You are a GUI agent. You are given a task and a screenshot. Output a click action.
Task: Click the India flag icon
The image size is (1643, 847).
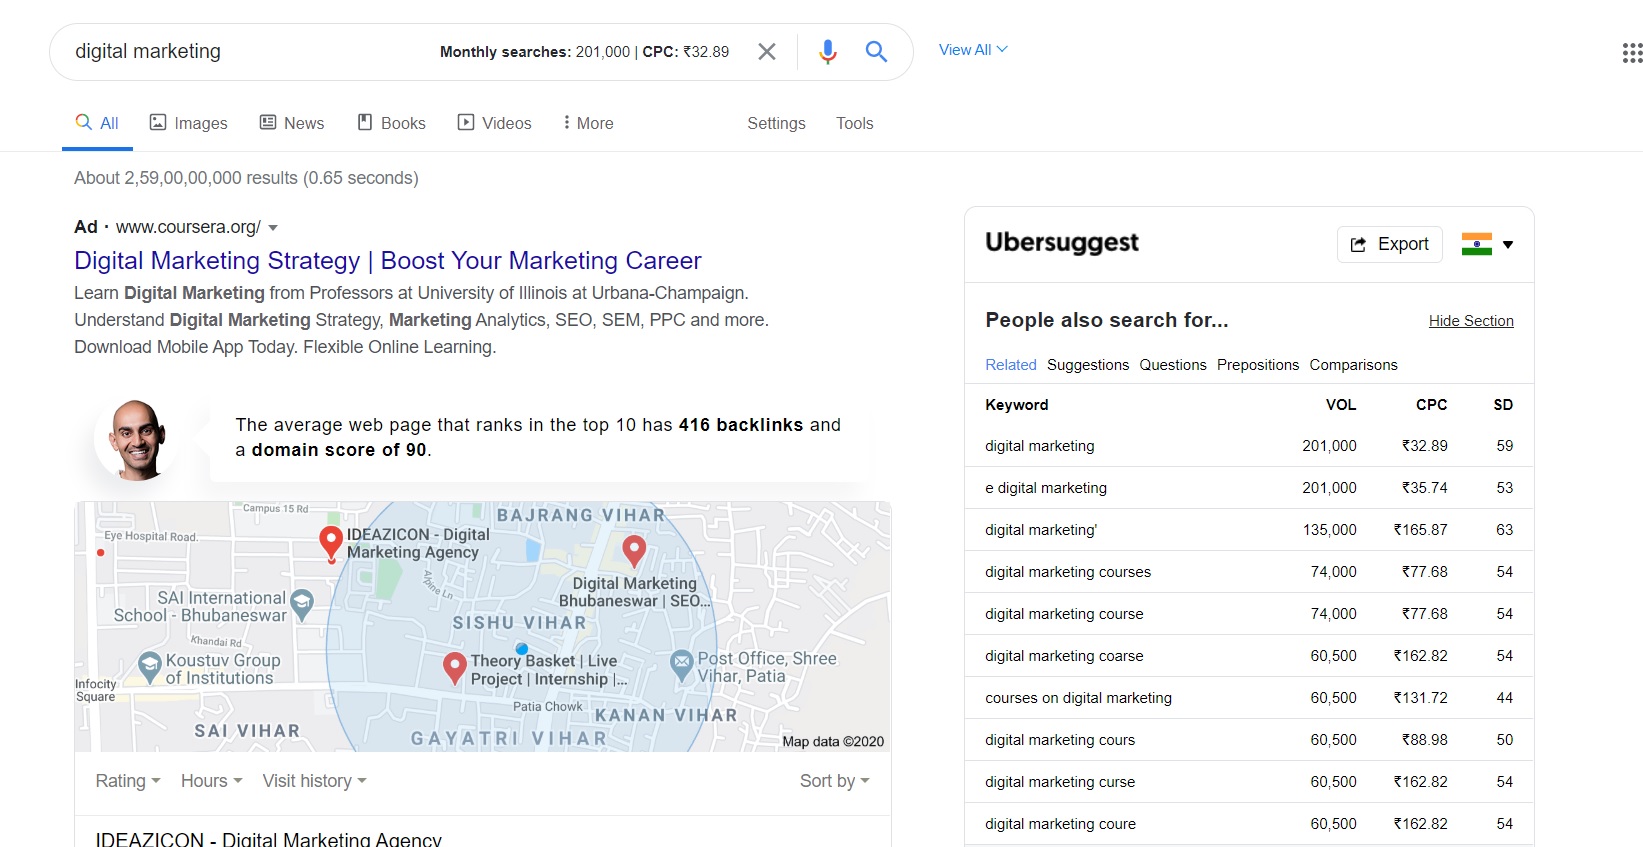1476,244
